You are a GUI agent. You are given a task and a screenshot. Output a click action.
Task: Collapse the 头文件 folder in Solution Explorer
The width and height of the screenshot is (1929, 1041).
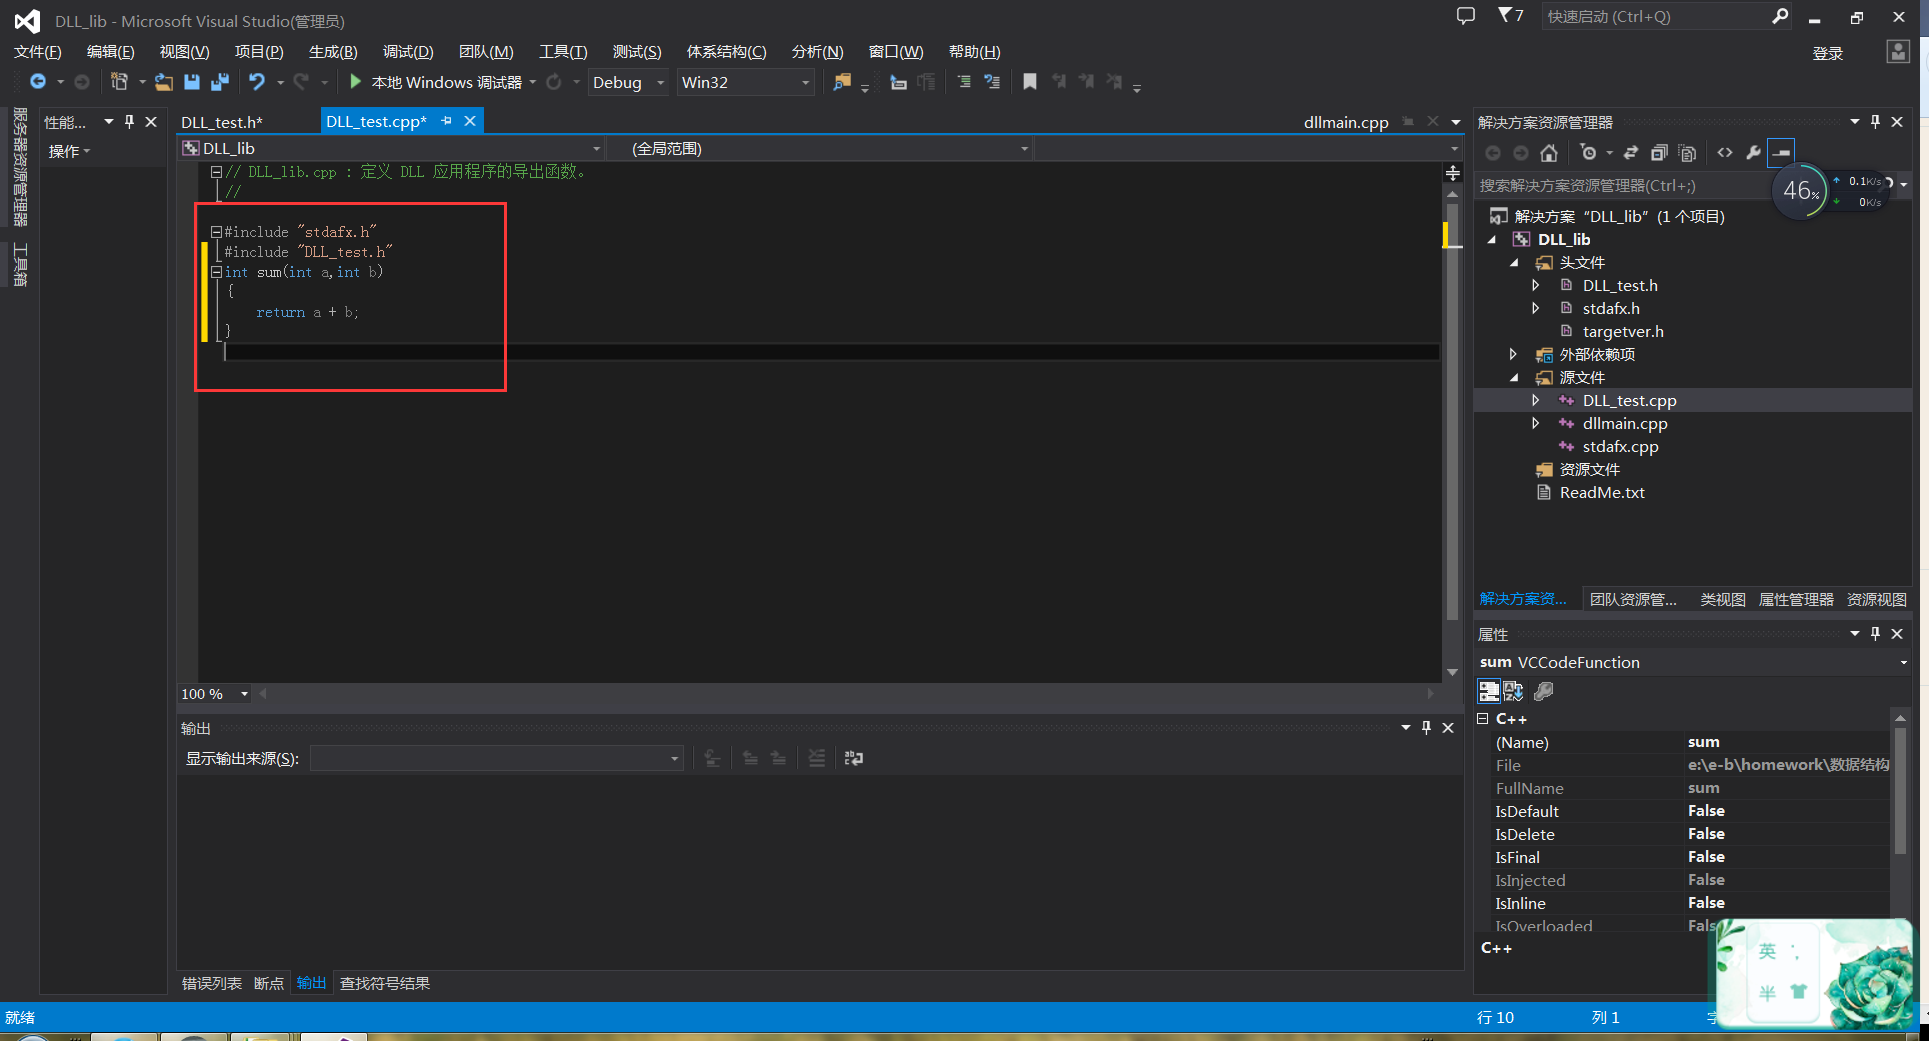pos(1514,262)
